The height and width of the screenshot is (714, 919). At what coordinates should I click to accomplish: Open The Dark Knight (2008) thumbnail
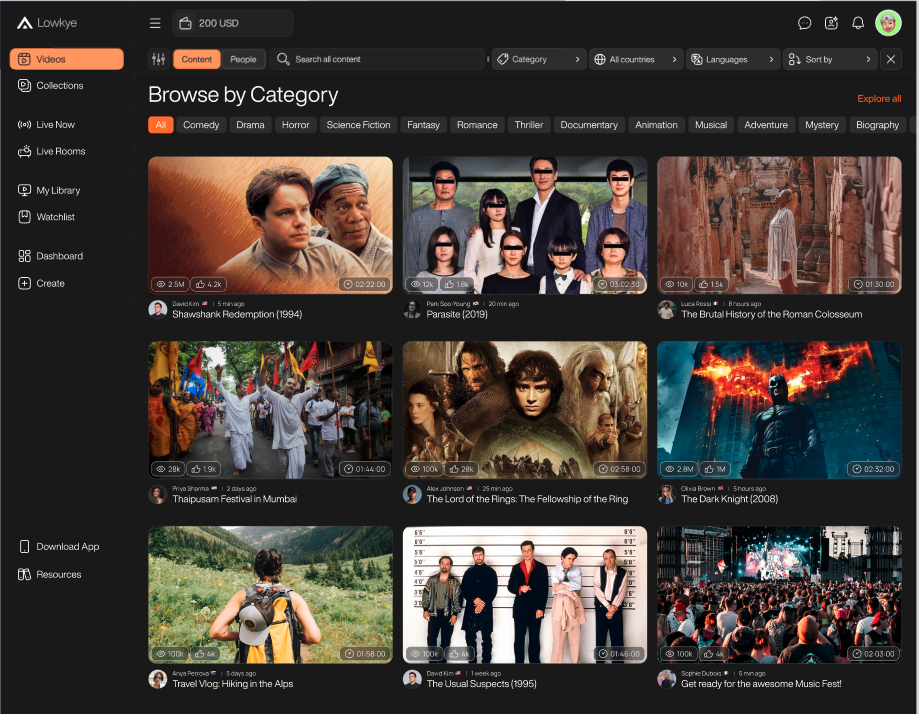(779, 410)
